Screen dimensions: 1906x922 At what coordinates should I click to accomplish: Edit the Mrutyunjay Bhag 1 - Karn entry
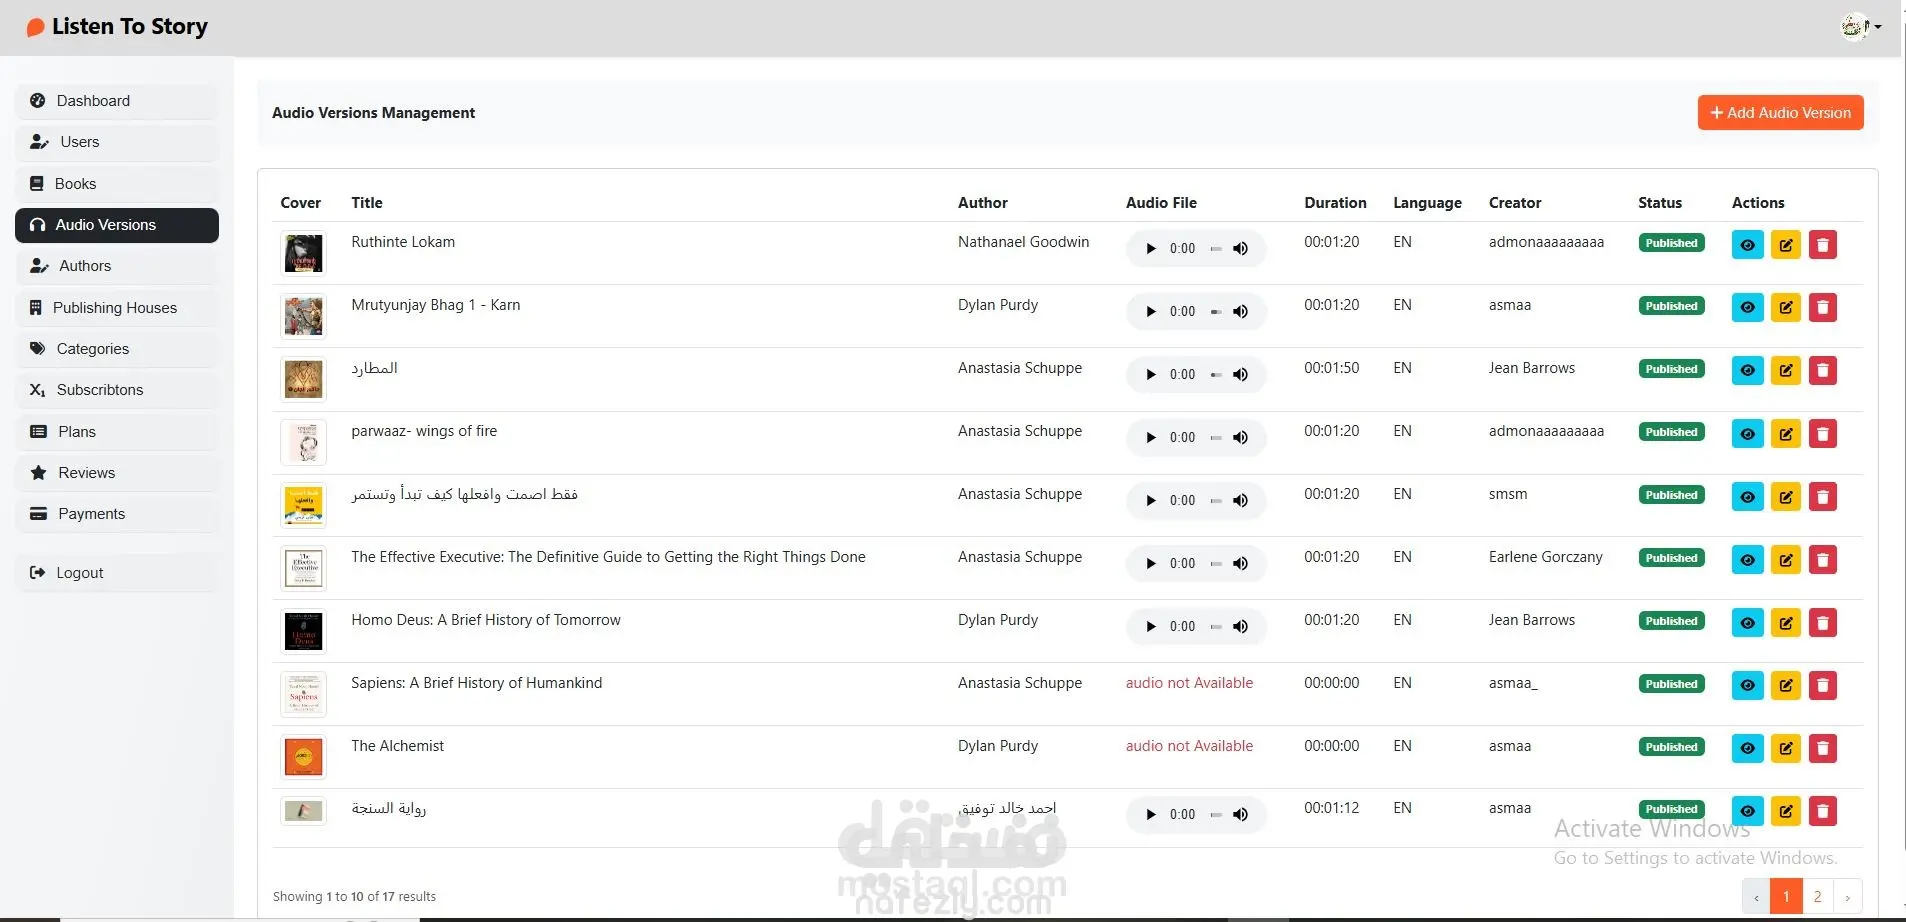(1785, 308)
